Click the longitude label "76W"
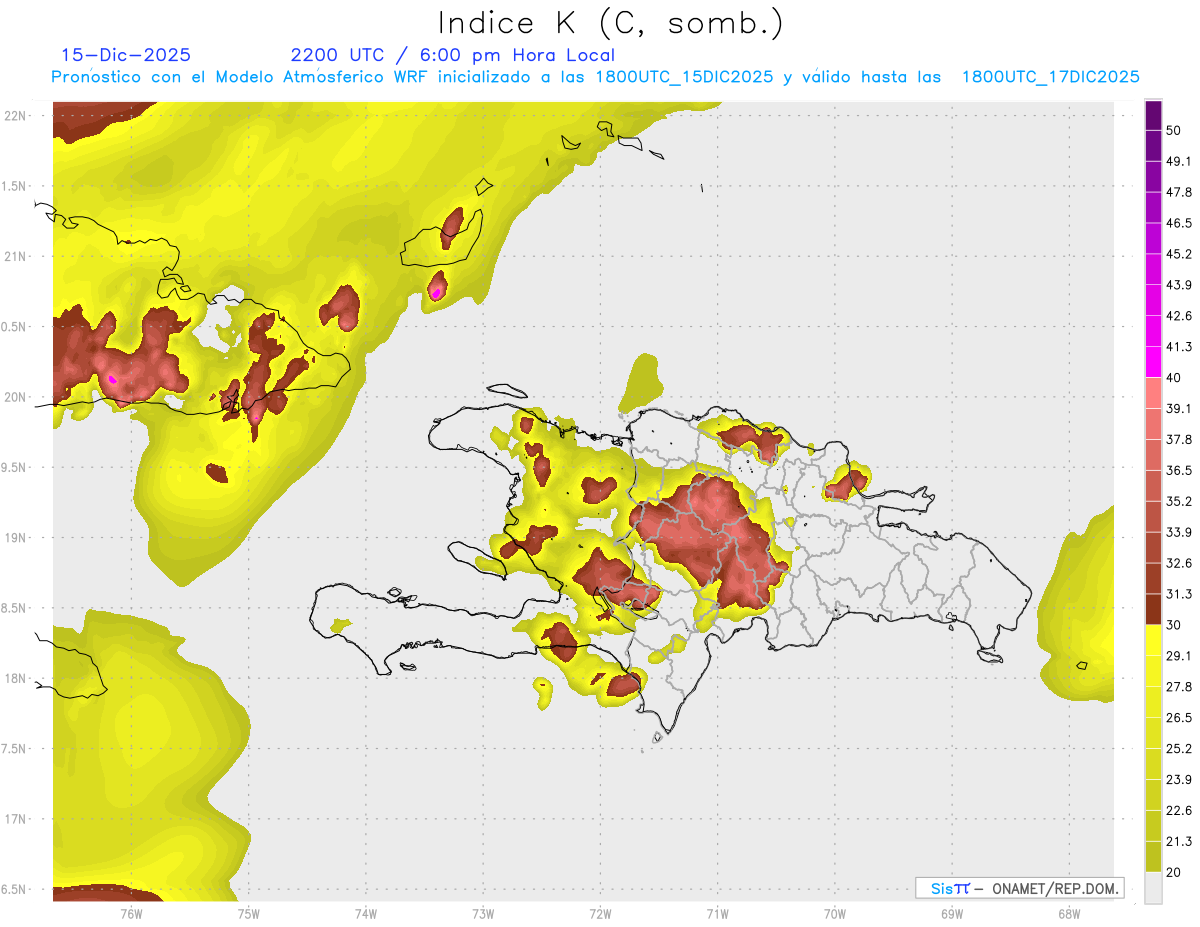This screenshot has height=927, width=1200. coord(131,913)
